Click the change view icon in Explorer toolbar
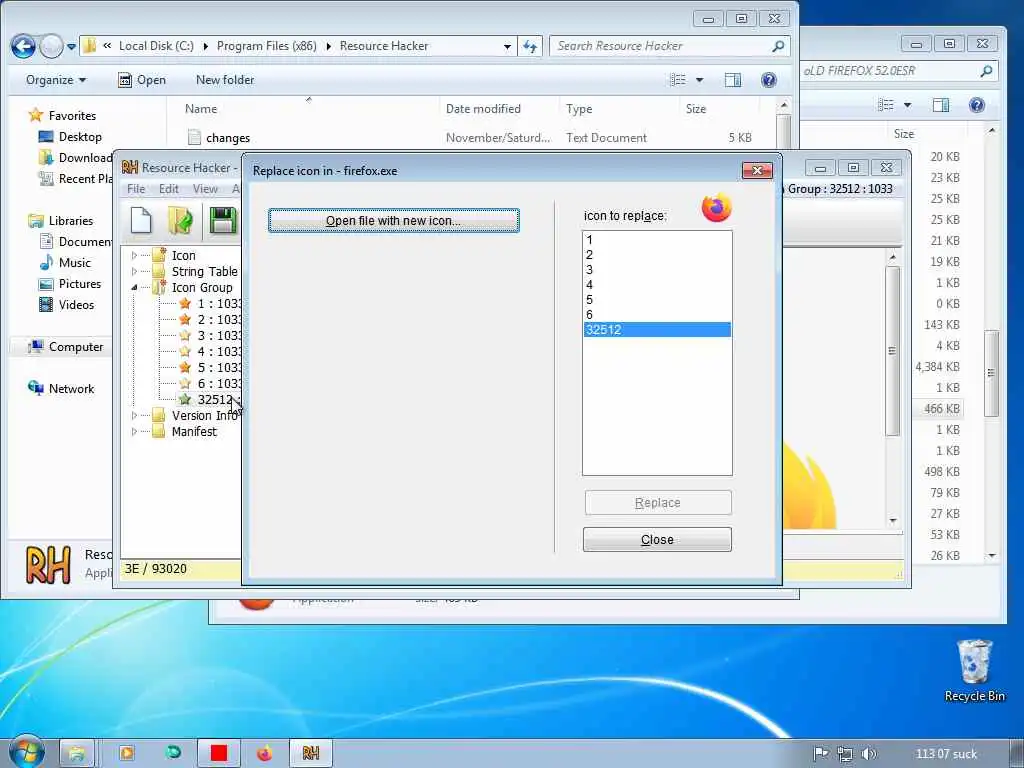 point(678,80)
